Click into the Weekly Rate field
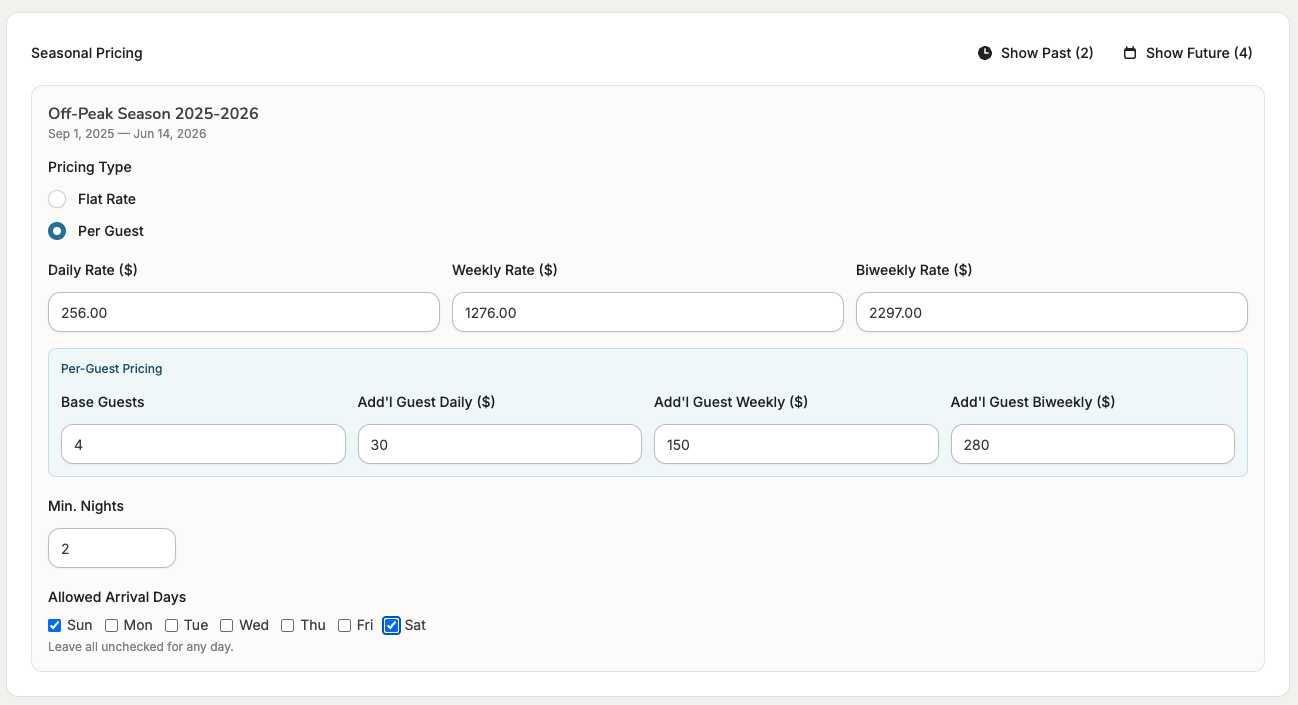 pyautogui.click(x=647, y=312)
